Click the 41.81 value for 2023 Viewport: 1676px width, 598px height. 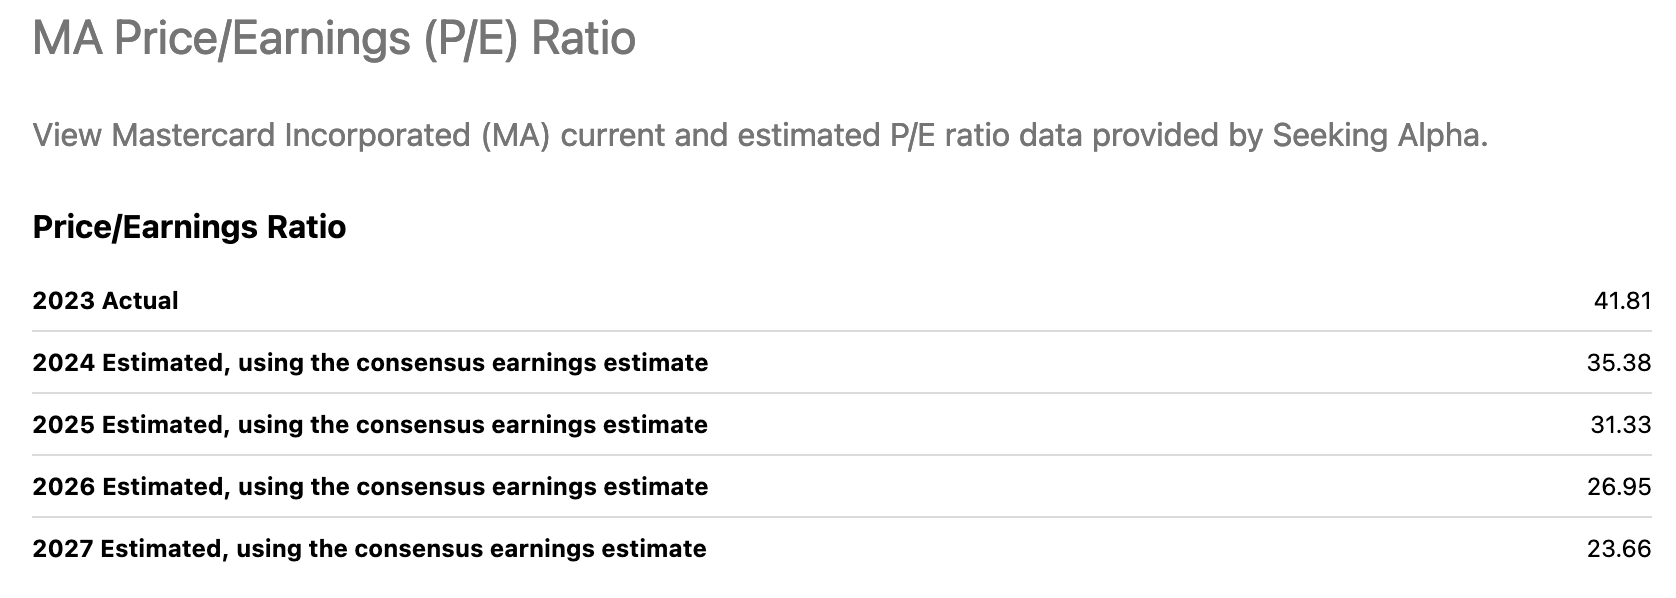click(1622, 301)
